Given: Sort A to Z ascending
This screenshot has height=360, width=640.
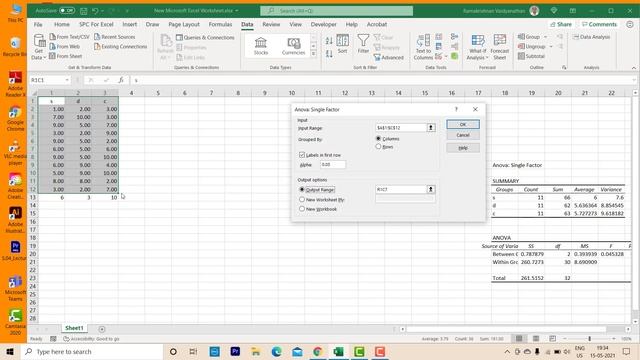Looking at the screenshot, I should click(x=329, y=41).
